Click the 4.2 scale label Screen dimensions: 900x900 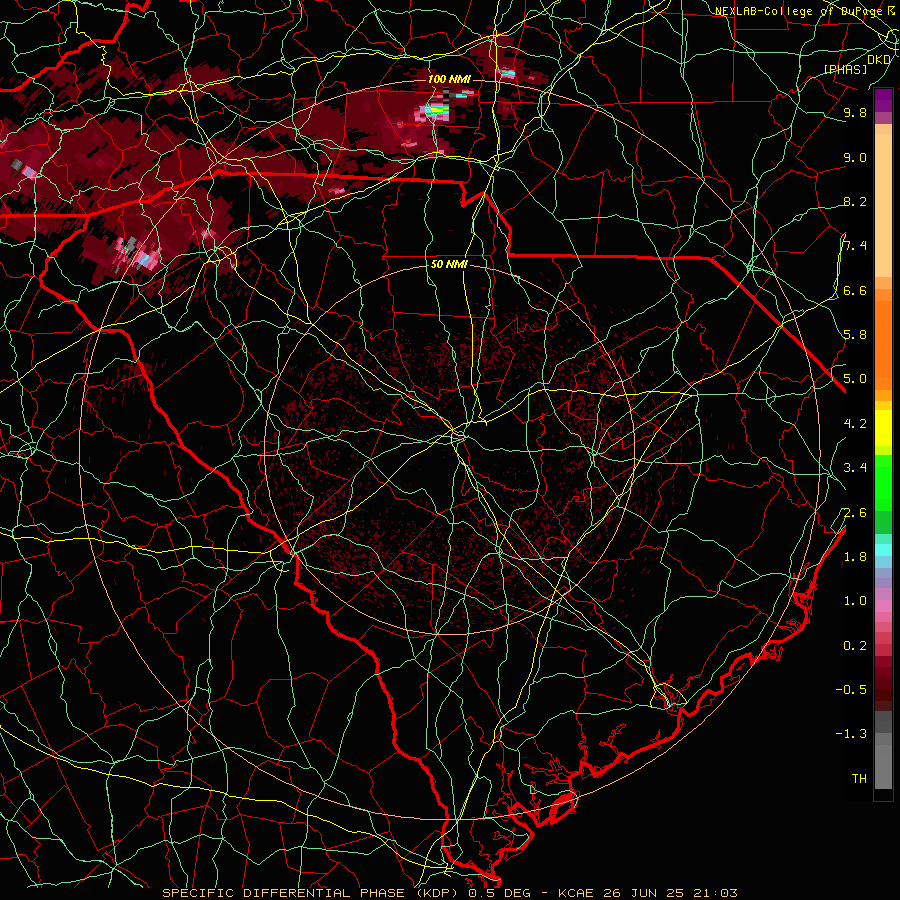855,424
